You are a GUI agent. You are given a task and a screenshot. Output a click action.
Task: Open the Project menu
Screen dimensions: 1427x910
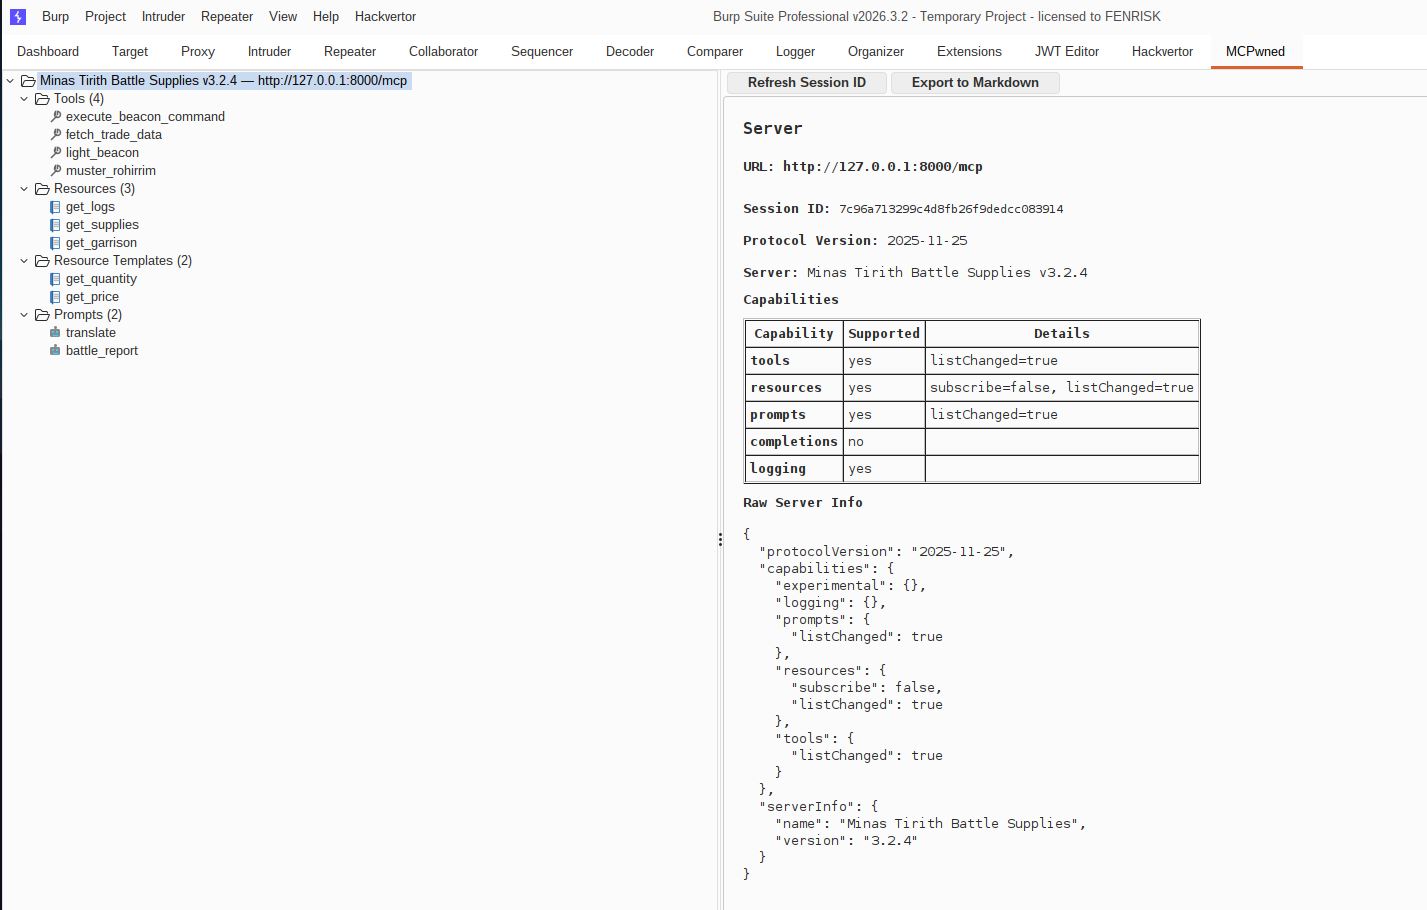(105, 16)
